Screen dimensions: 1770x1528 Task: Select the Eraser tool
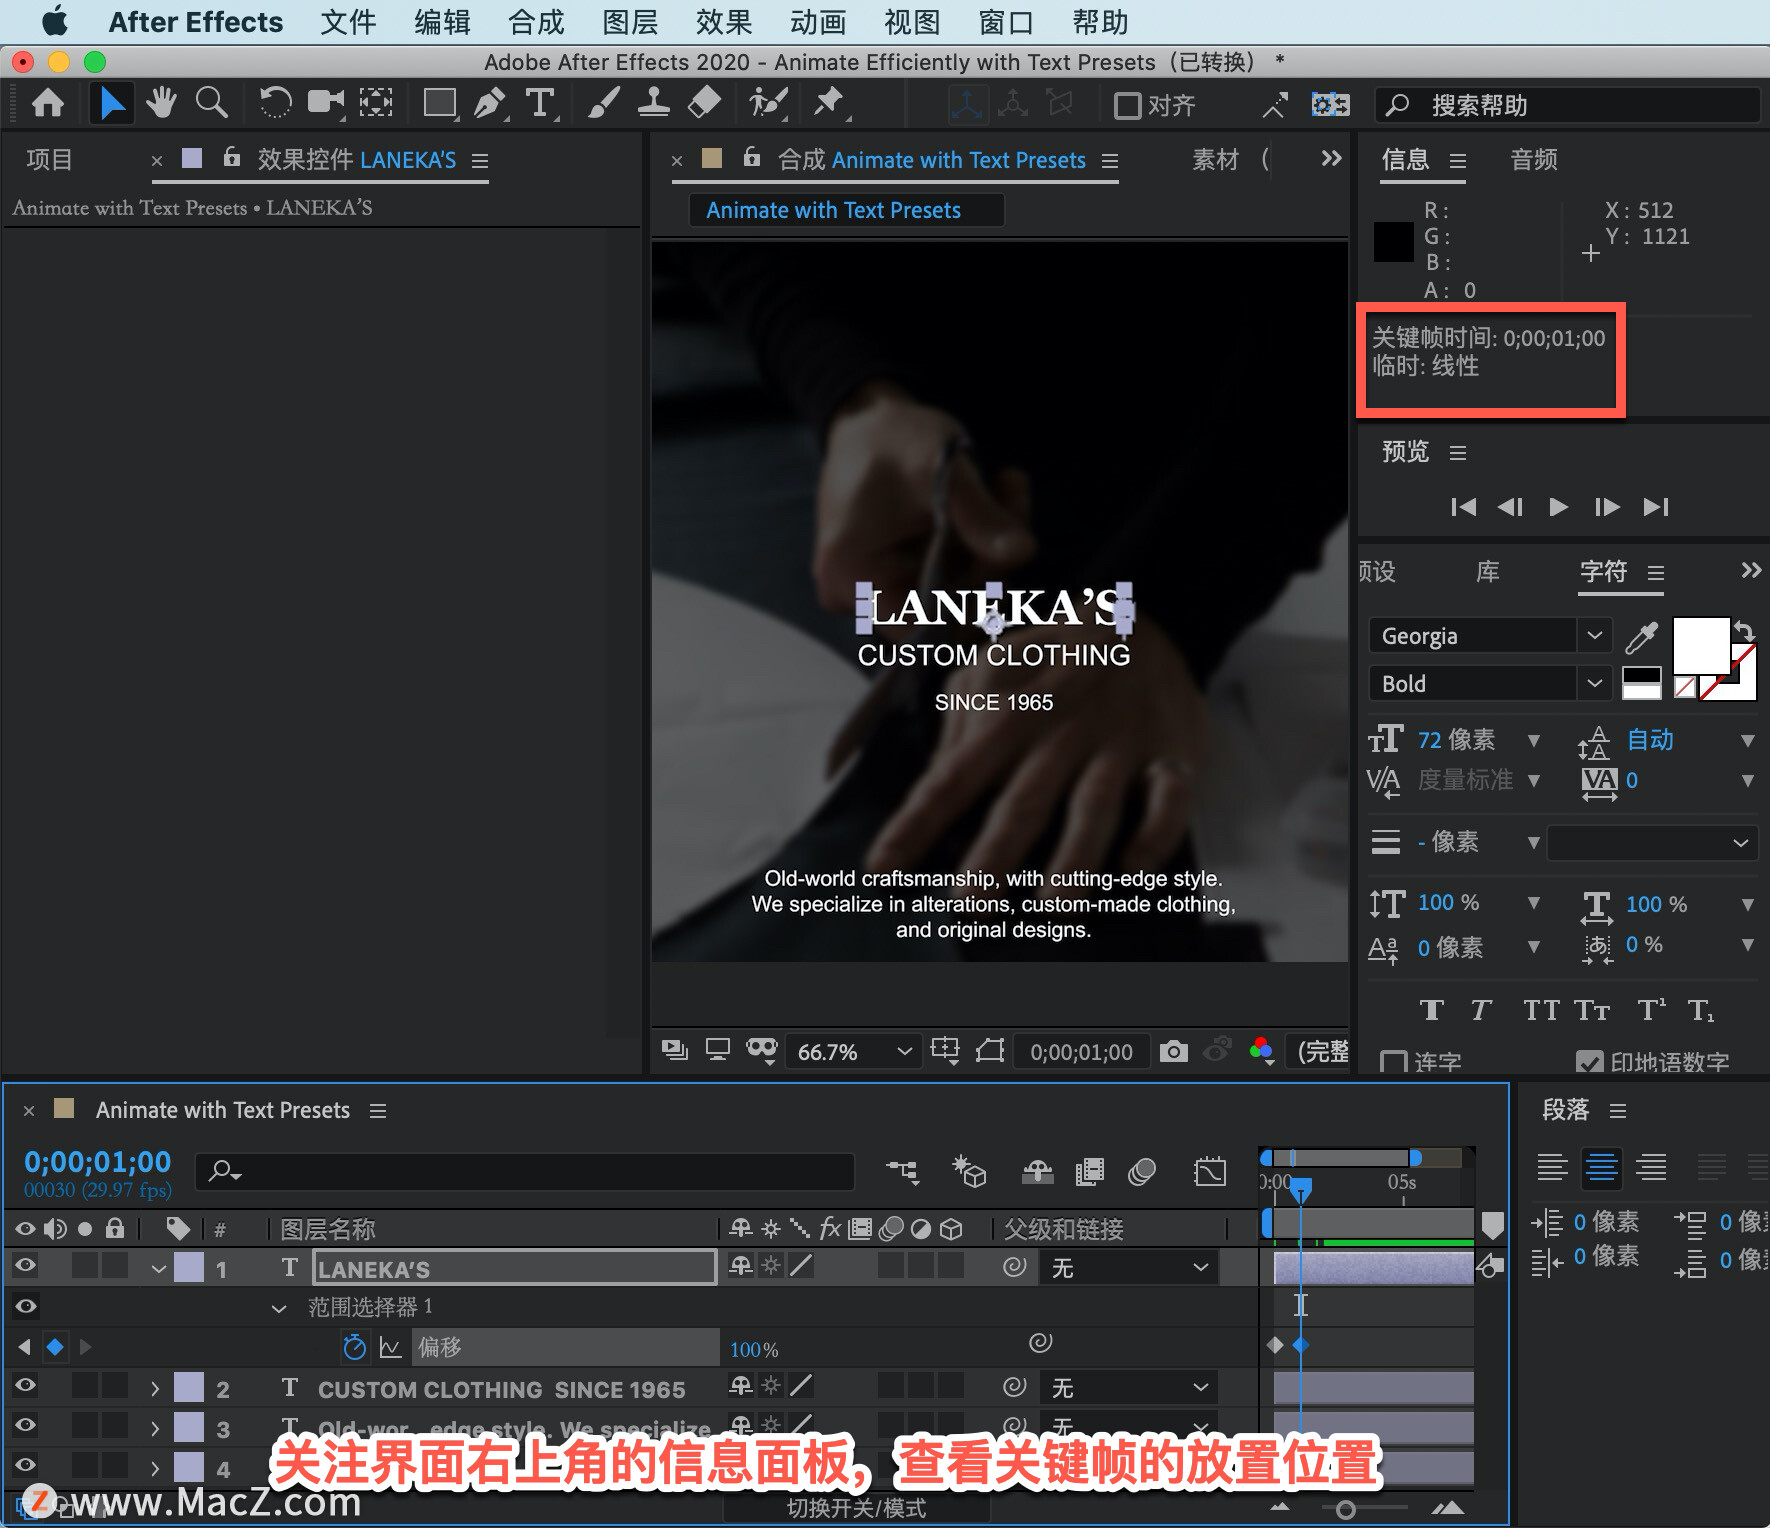tap(705, 103)
